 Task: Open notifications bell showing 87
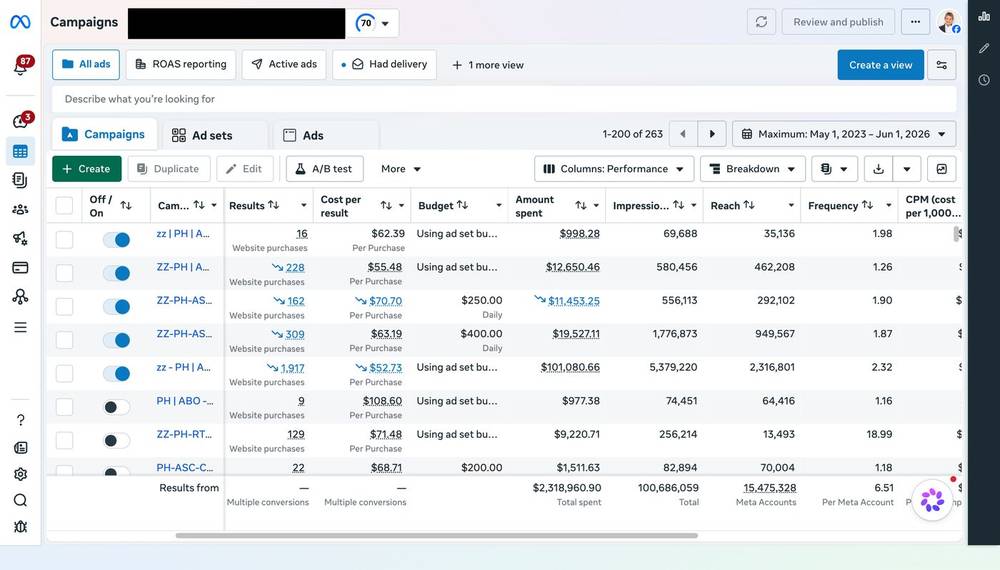(x=21, y=65)
